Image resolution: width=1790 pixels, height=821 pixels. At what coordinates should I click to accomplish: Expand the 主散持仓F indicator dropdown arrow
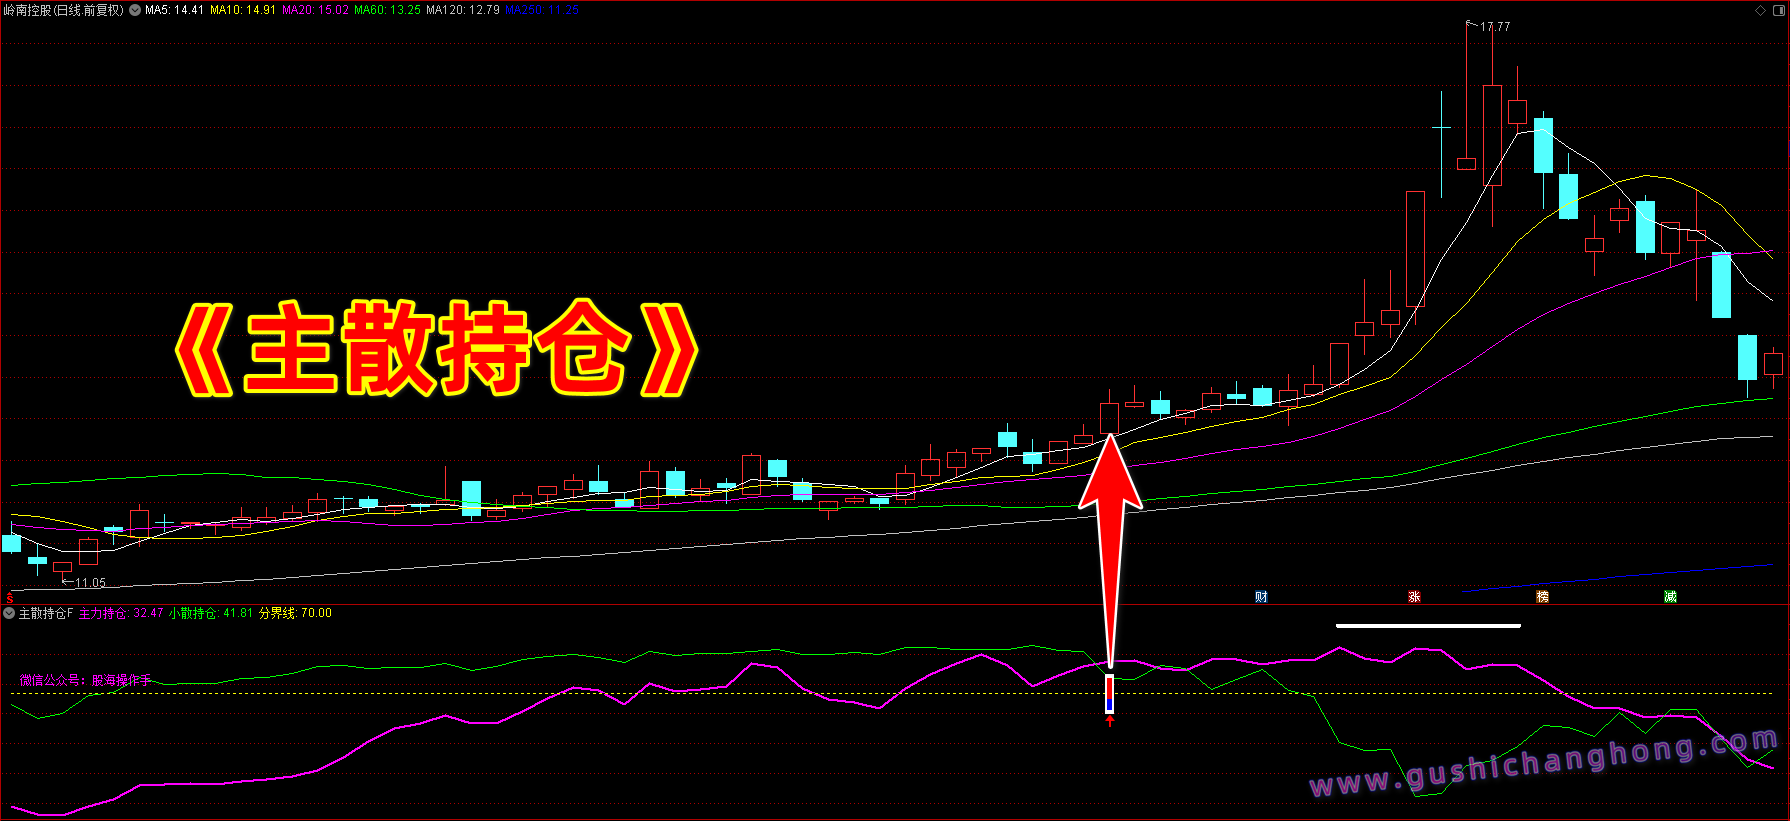(x=9, y=613)
